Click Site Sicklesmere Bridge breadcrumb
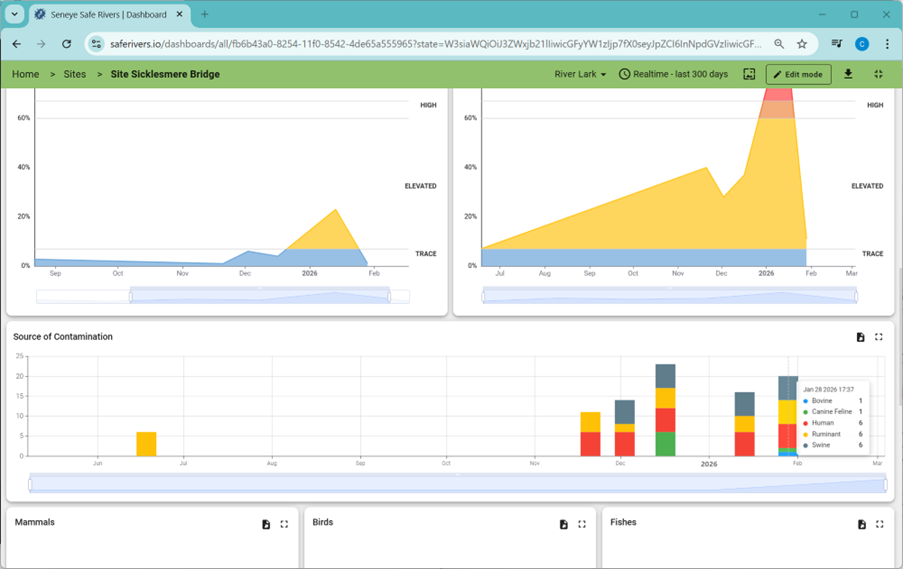The height and width of the screenshot is (569, 903). pyautogui.click(x=165, y=74)
